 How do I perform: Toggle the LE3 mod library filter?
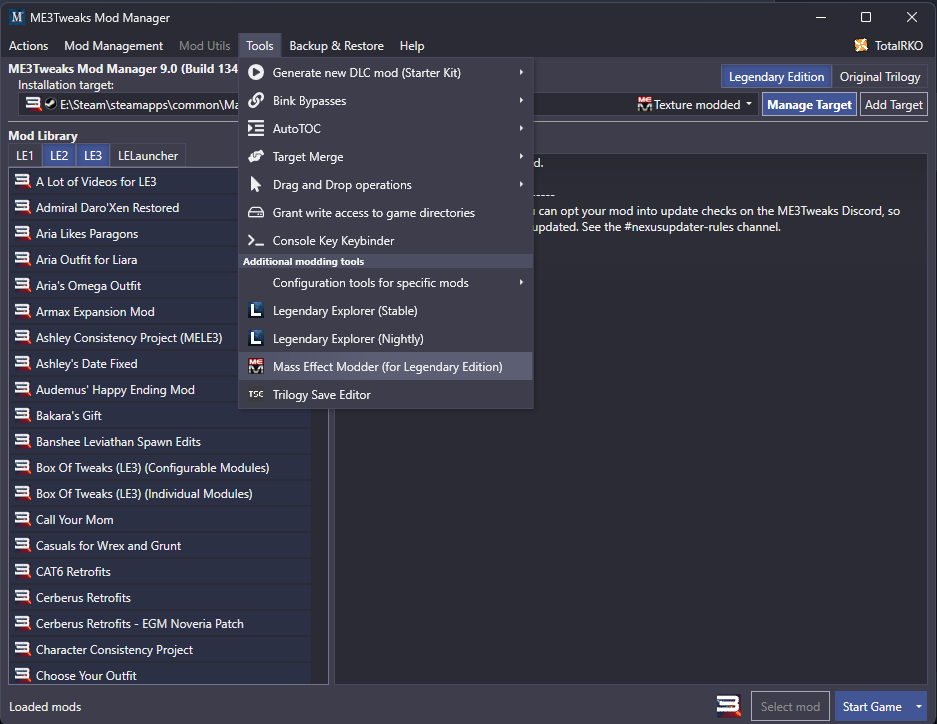click(93, 156)
